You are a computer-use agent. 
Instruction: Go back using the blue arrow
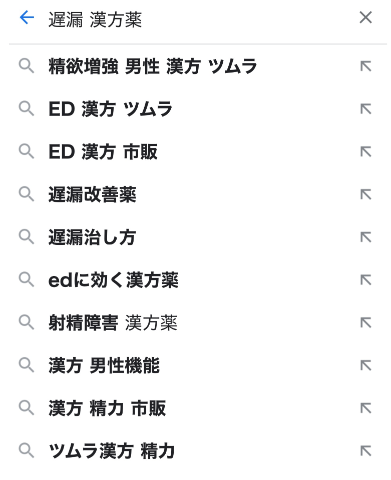[27, 18]
